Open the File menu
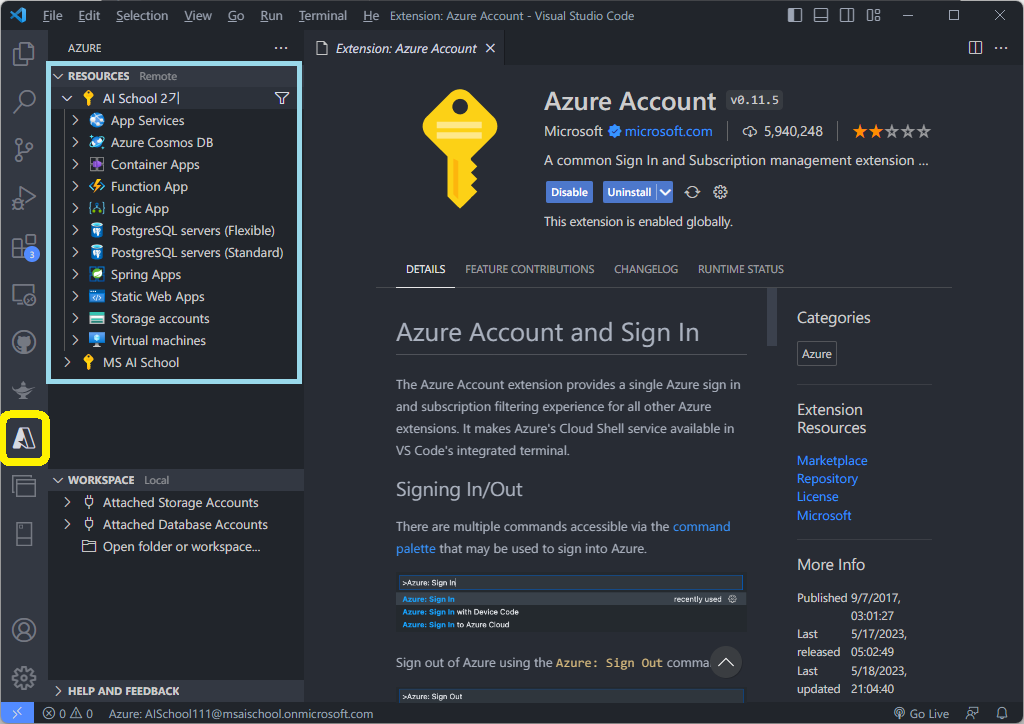This screenshot has width=1024, height=724. coord(52,16)
